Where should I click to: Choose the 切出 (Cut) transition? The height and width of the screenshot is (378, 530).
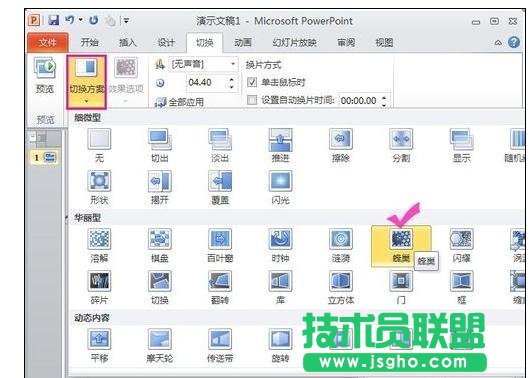160,145
